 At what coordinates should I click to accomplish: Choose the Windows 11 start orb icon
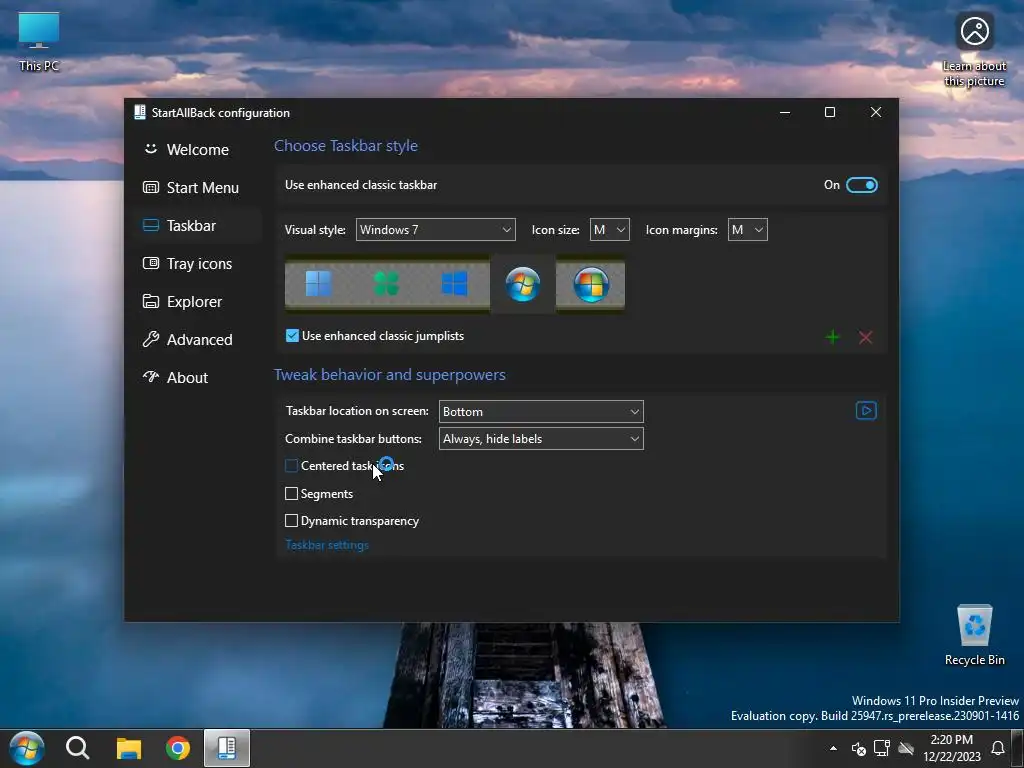tap(319, 284)
